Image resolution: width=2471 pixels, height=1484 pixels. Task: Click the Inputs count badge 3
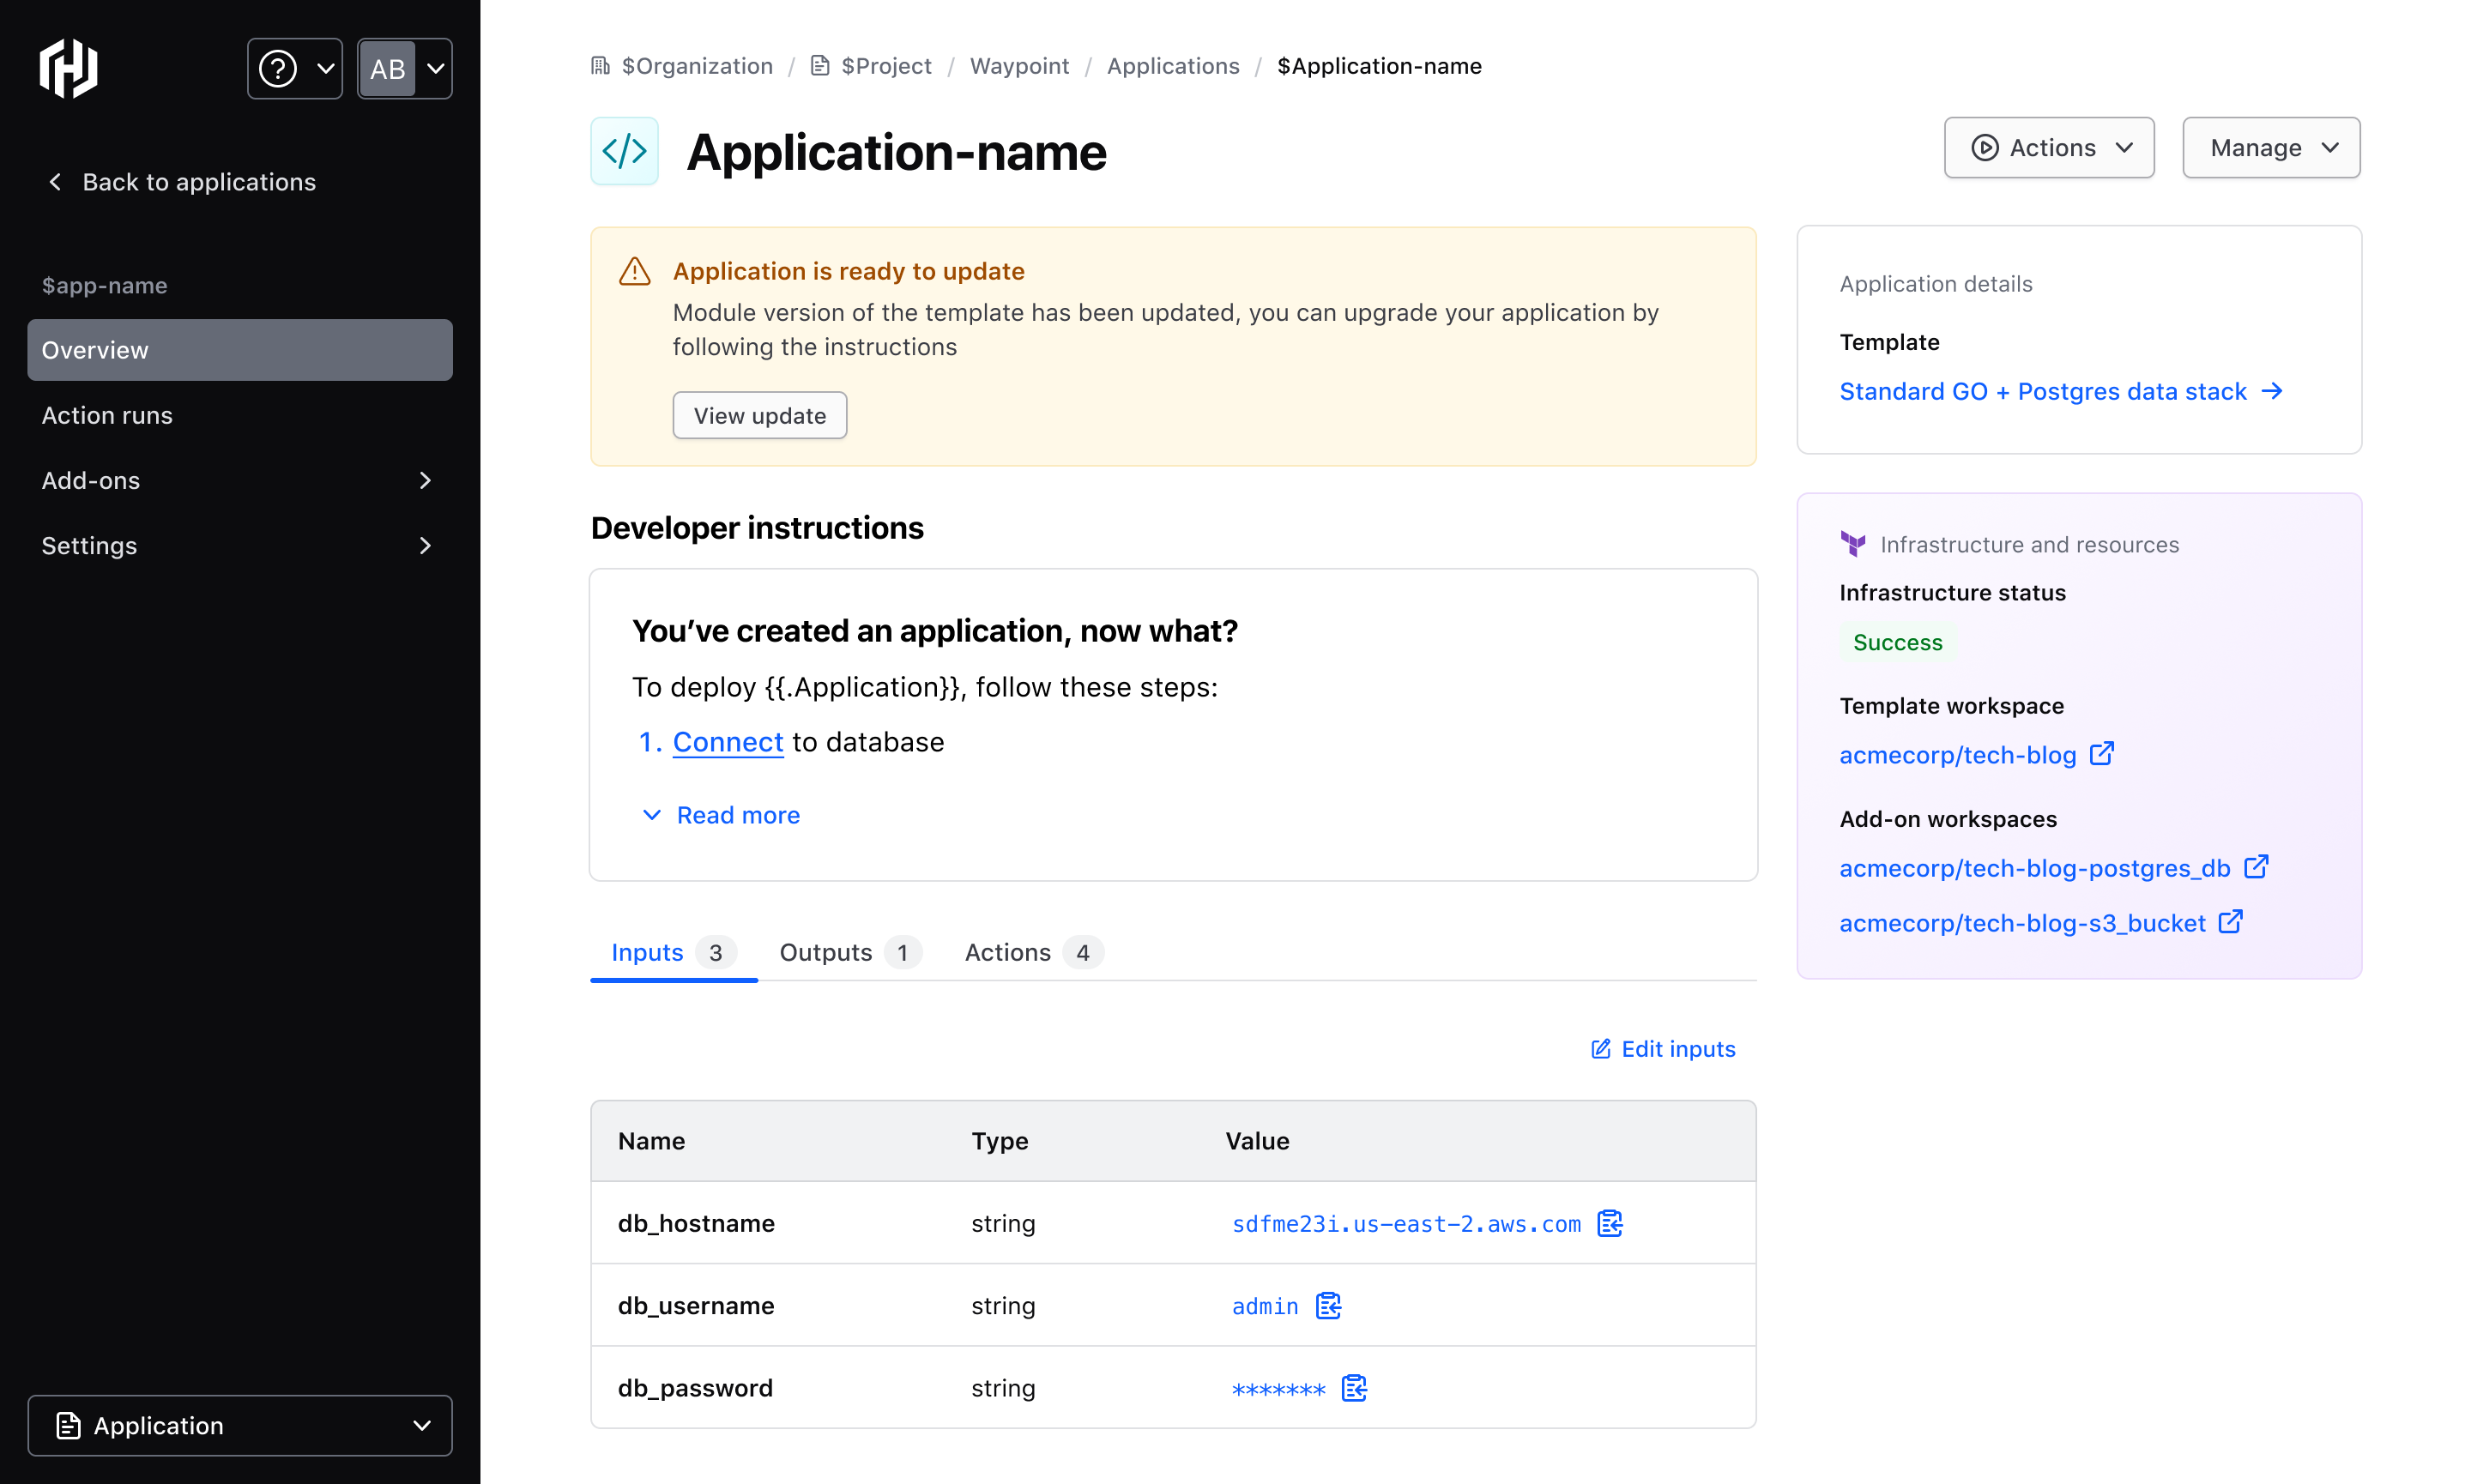point(715,953)
